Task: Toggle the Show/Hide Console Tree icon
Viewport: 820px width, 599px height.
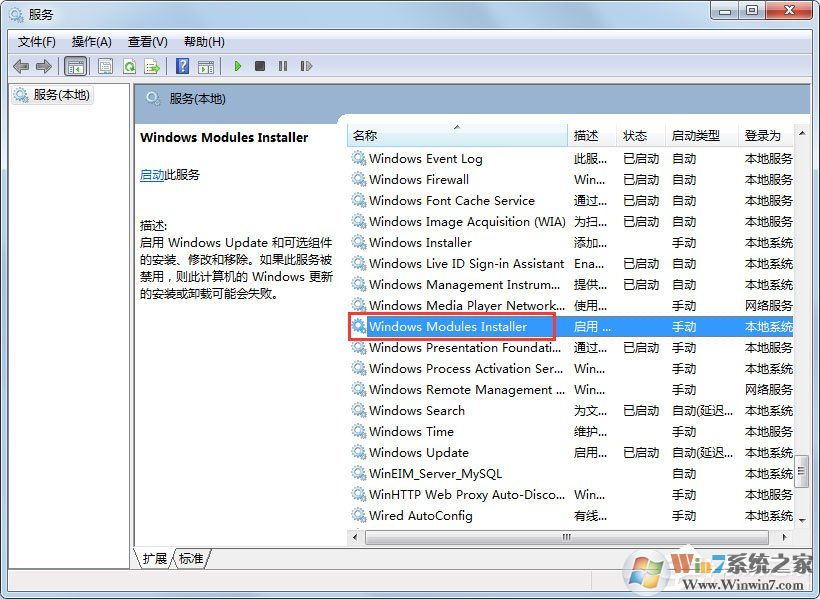Action: coord(76,66)
